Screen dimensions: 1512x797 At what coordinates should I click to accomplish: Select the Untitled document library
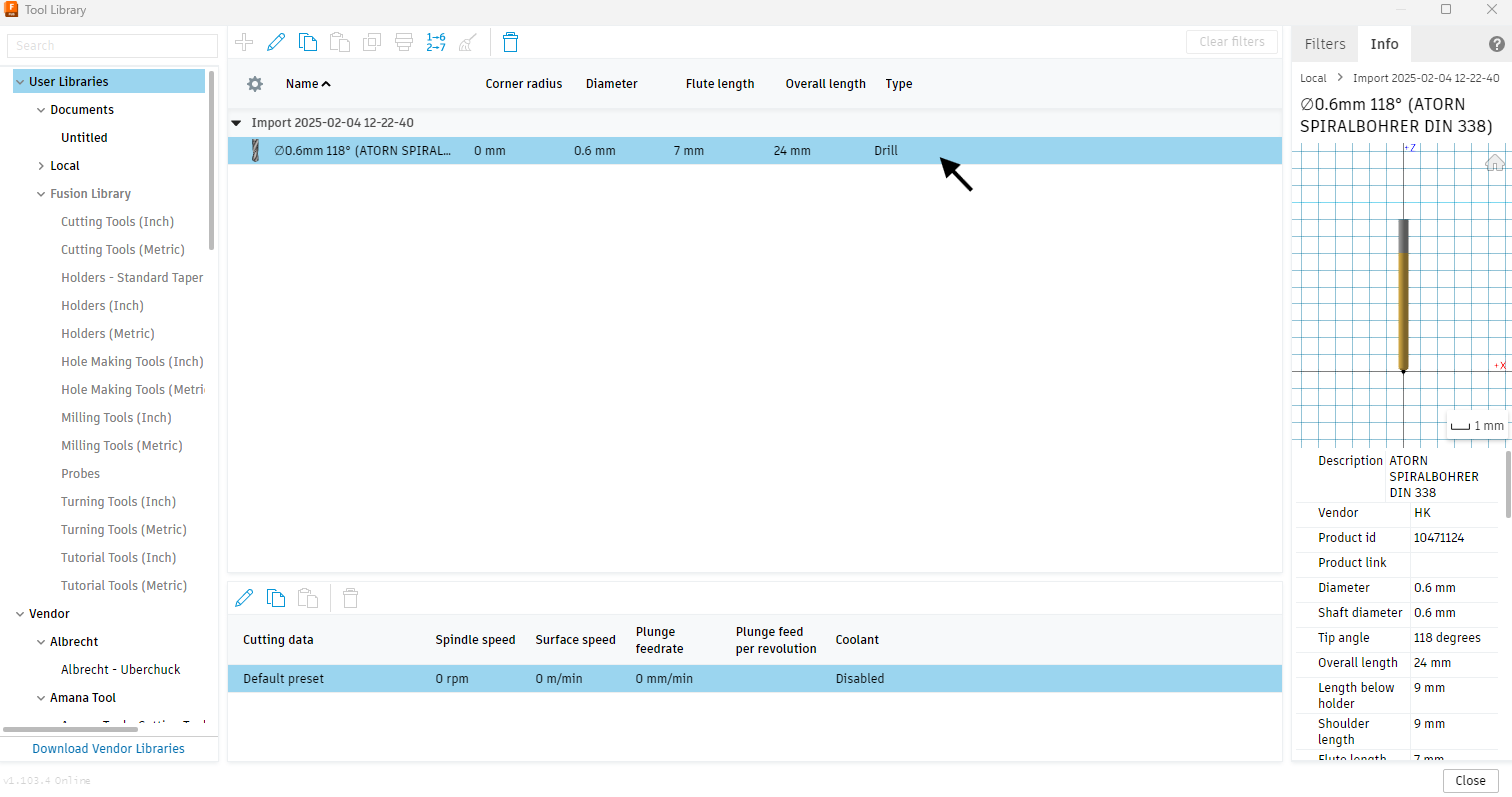click(84, 138)
